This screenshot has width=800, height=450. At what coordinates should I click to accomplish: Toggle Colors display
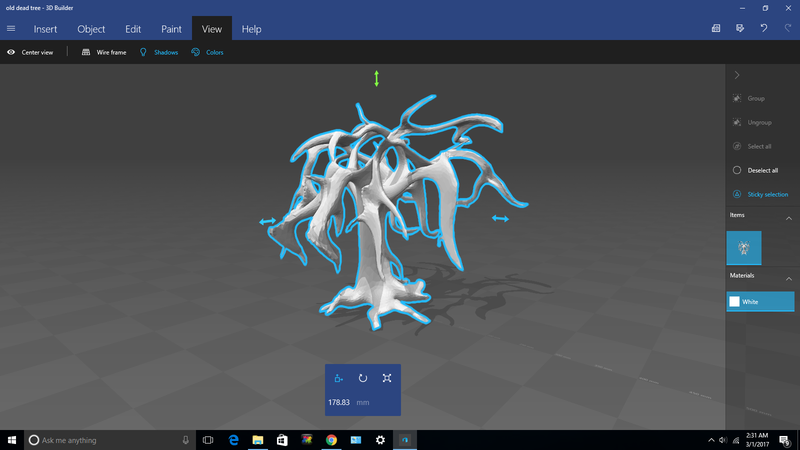coord(208,52)
